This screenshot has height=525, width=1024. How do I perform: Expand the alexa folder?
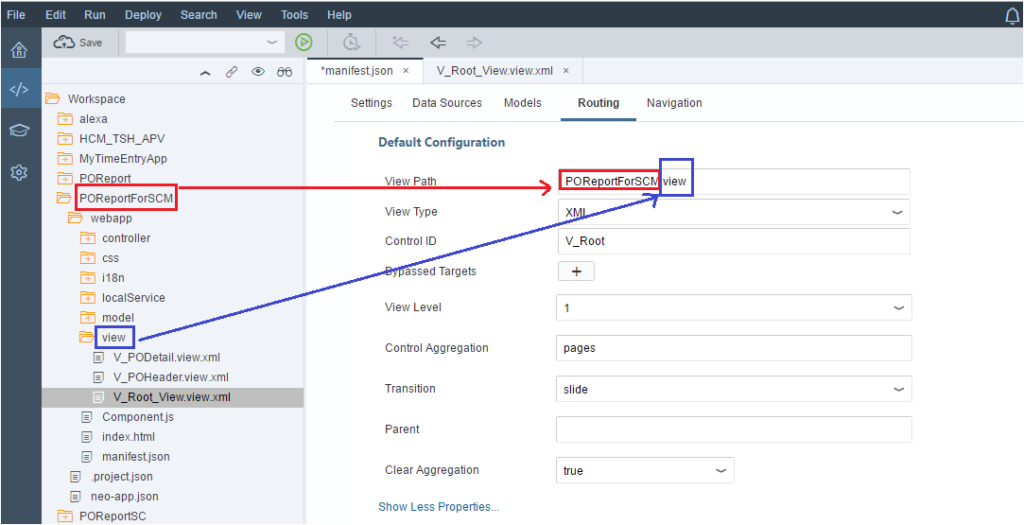click(x=64, y=119)
